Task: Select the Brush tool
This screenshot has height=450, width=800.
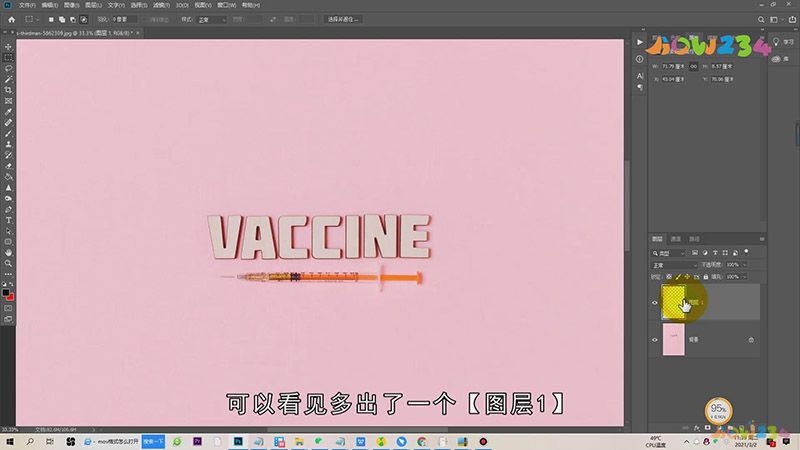Action: pyautogui.click(x=8, y=133)
